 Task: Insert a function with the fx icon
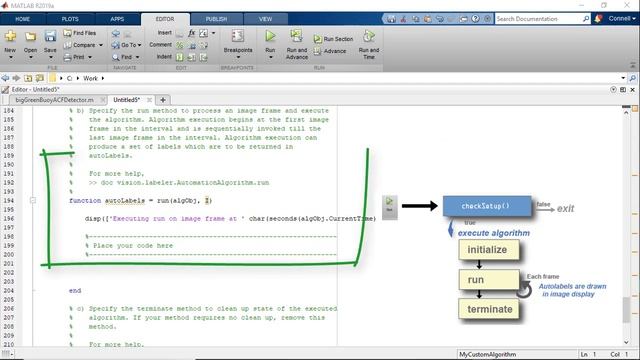point(191,33)
